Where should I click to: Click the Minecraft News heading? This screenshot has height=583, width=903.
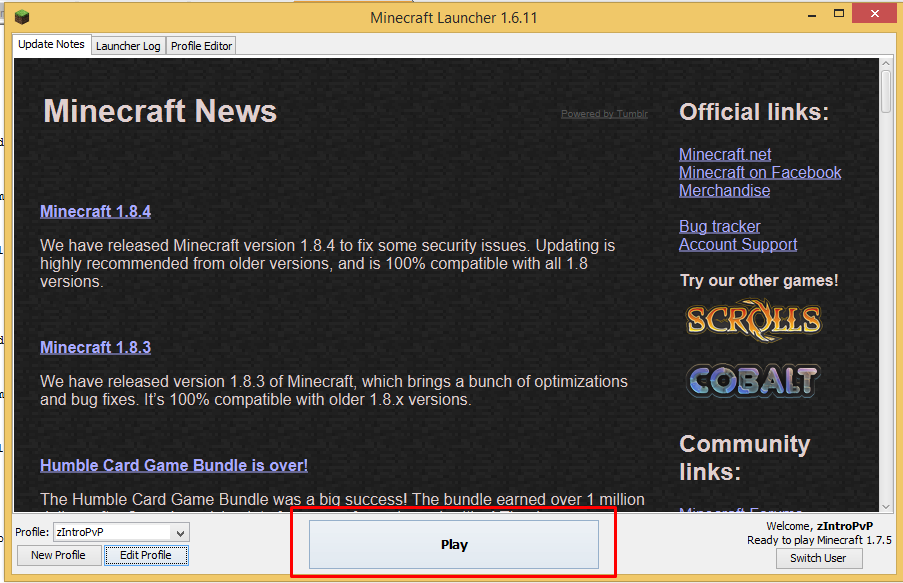[160, 111]
